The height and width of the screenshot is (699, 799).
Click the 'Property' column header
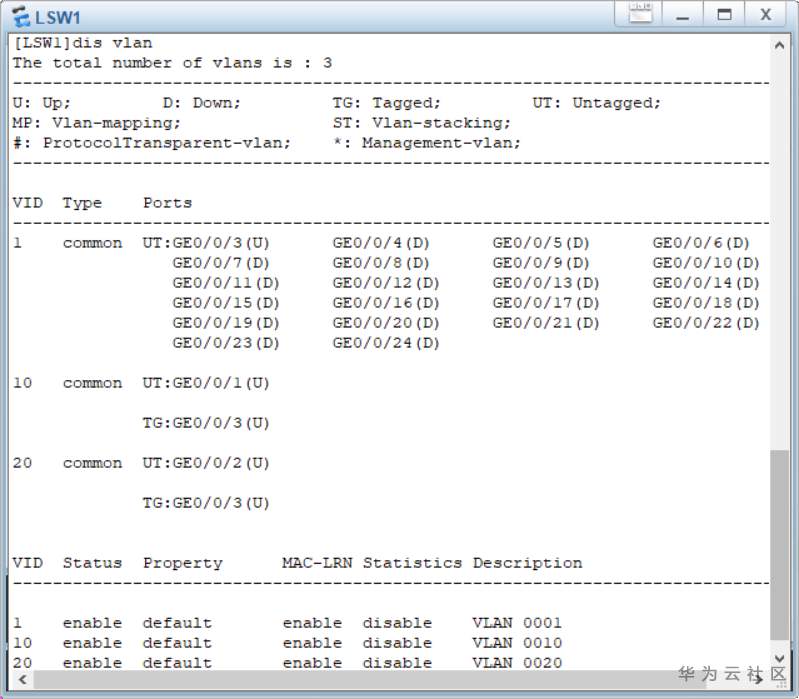click(x=182, y=563)
